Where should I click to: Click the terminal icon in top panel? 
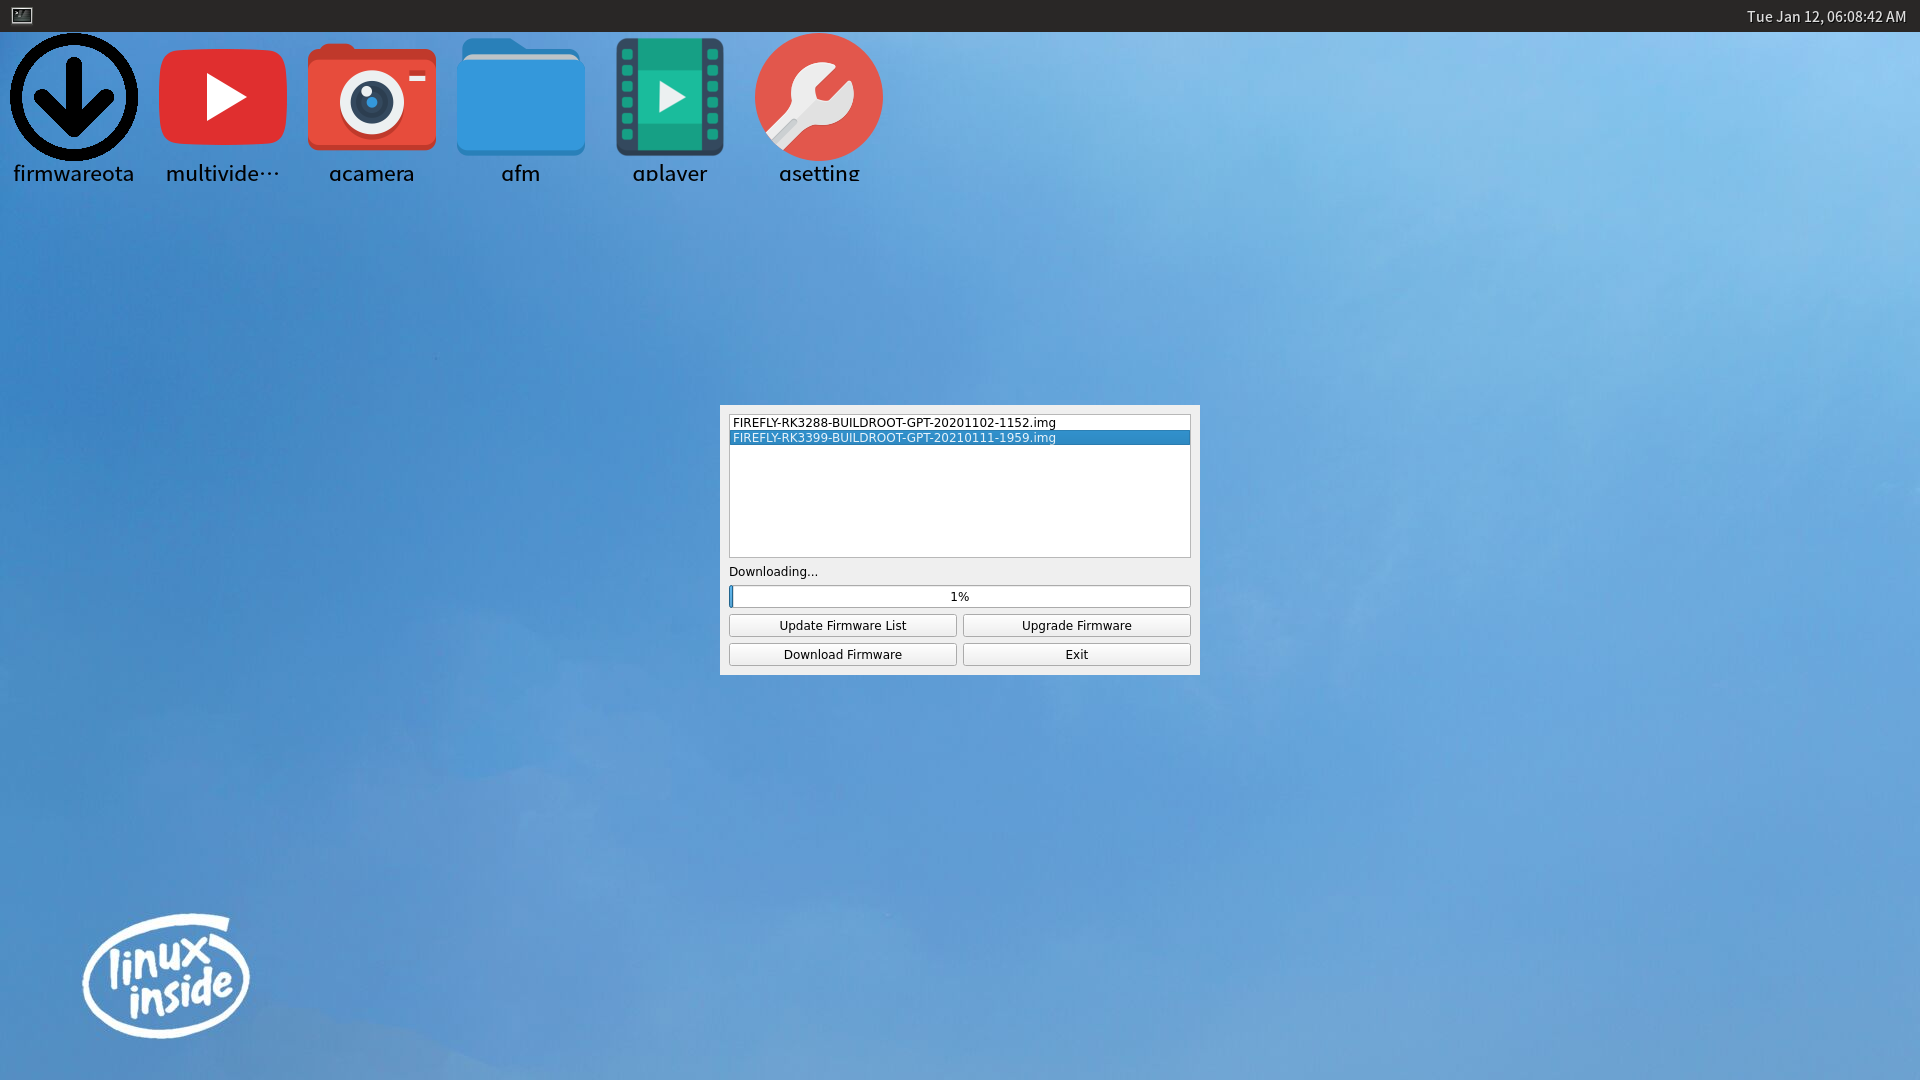pos(22,16)
